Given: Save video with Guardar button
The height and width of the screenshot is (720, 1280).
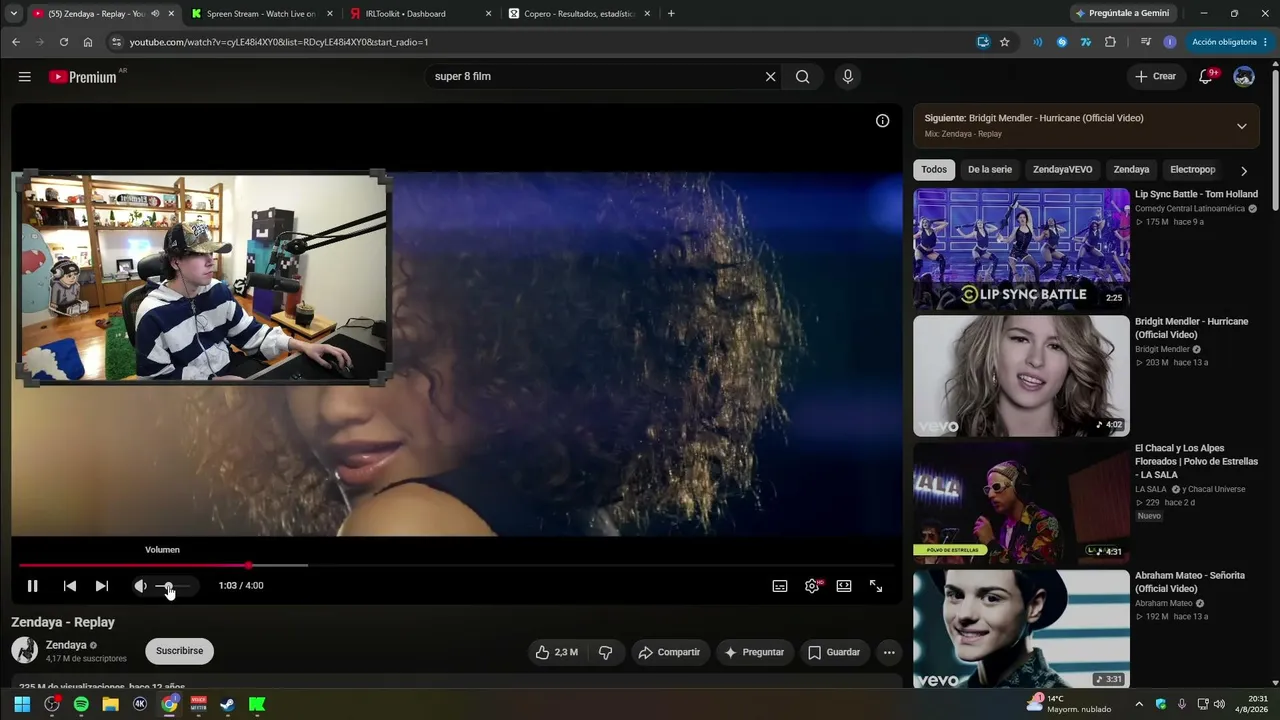Looking at the screenshot, I should coord(834,652).
